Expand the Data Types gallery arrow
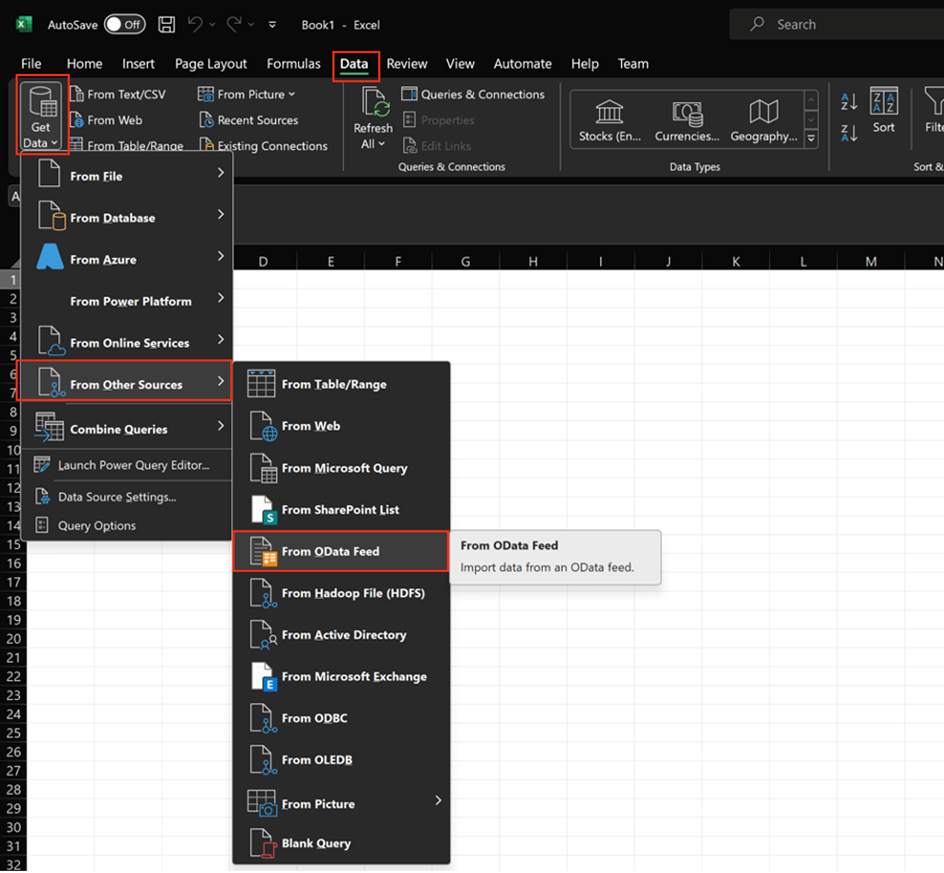944x873 pixels. click(811, 137)
